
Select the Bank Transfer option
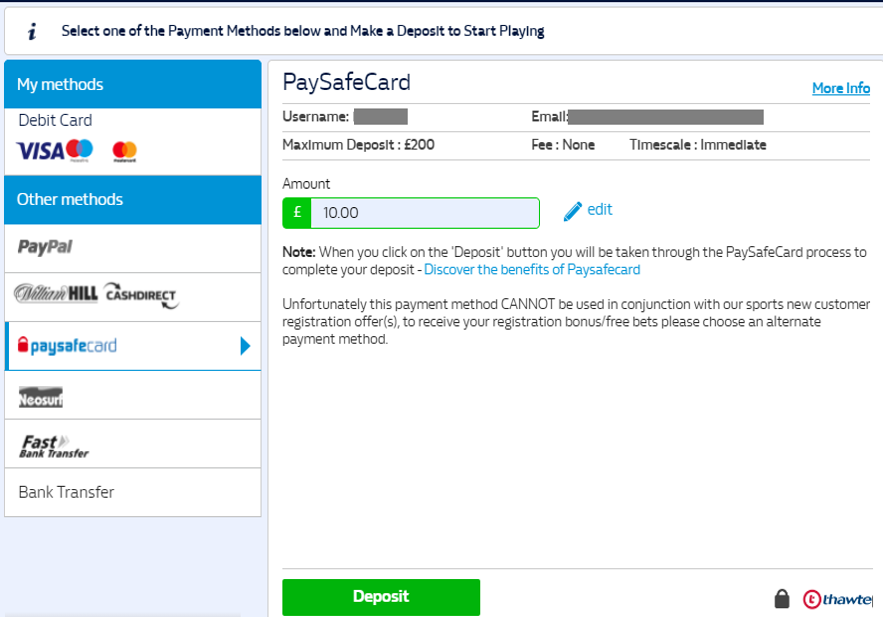[133, 492]
